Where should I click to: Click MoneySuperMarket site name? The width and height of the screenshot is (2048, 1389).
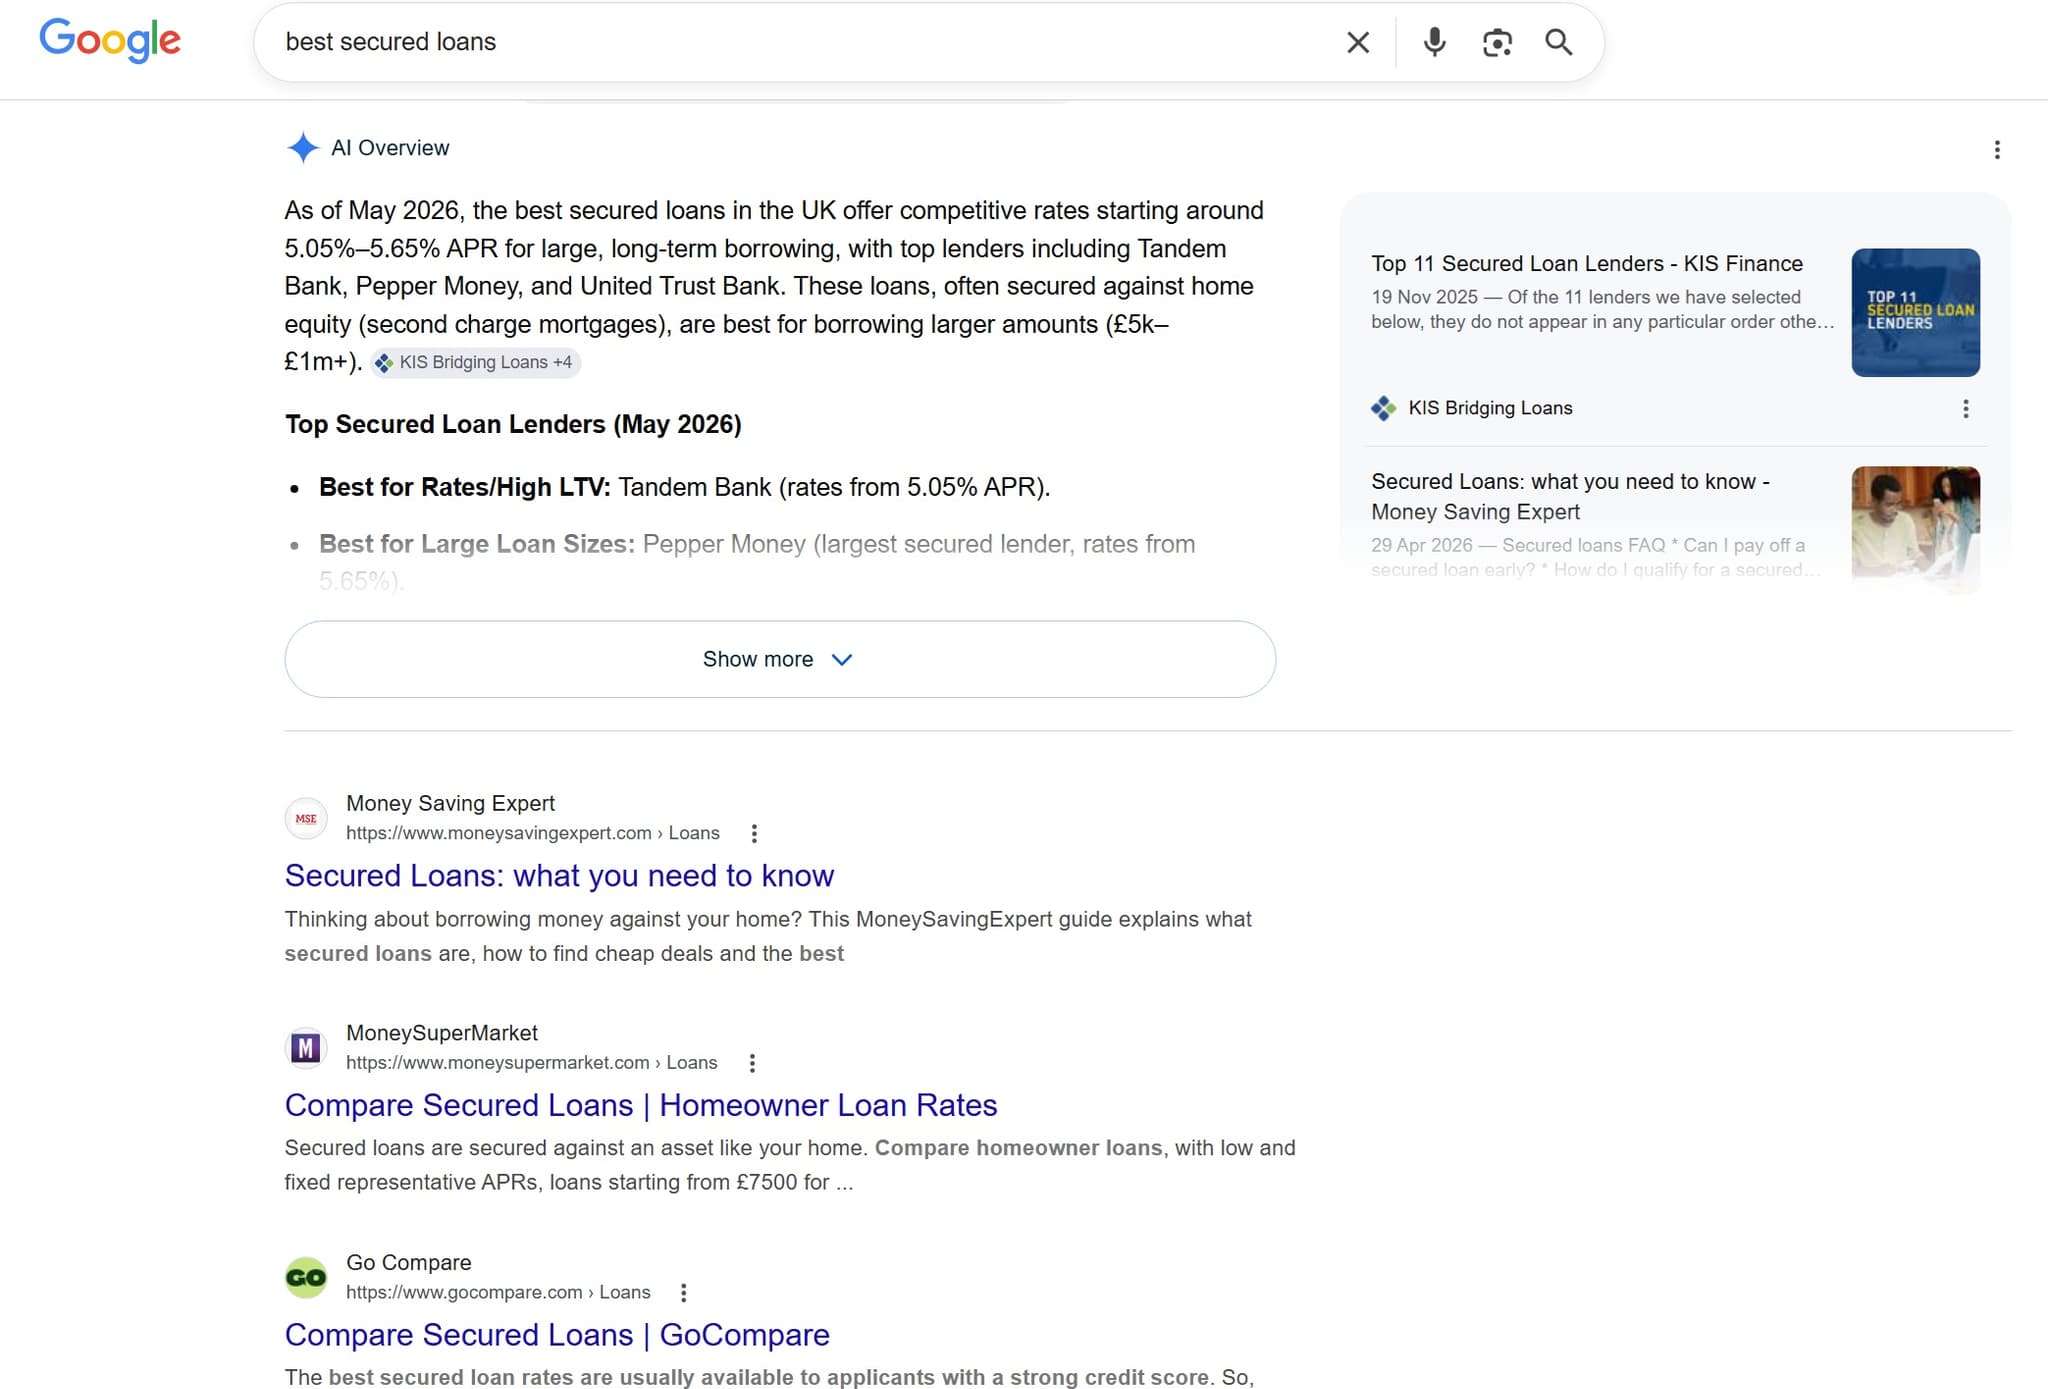click(442, 1033)
